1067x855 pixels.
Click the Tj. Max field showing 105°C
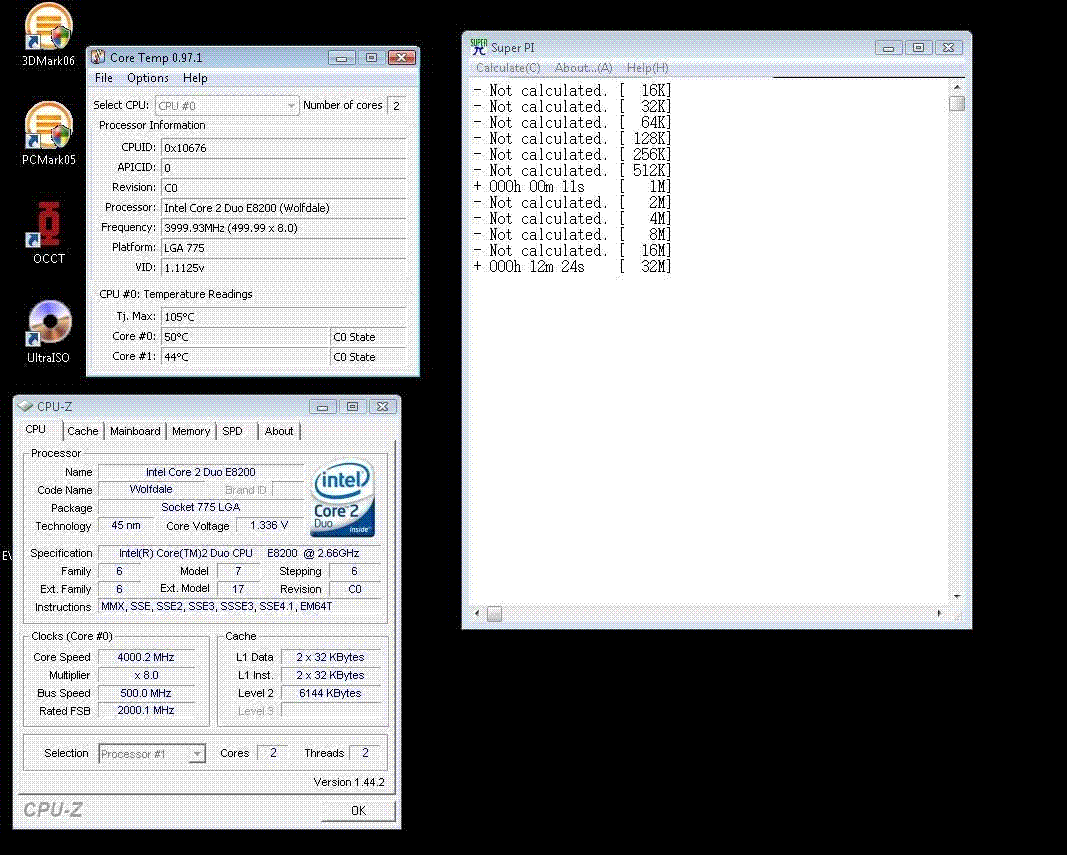click(283, 317)
